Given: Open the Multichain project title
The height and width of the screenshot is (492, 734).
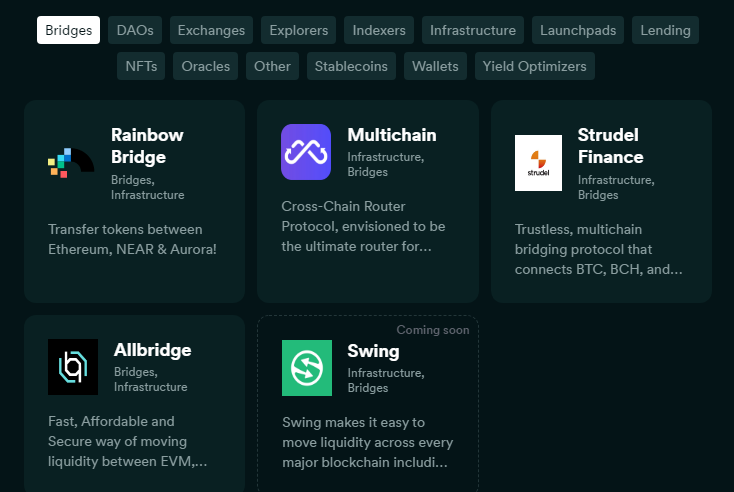Looking at the screenshot, I should [x=392, y=135].
